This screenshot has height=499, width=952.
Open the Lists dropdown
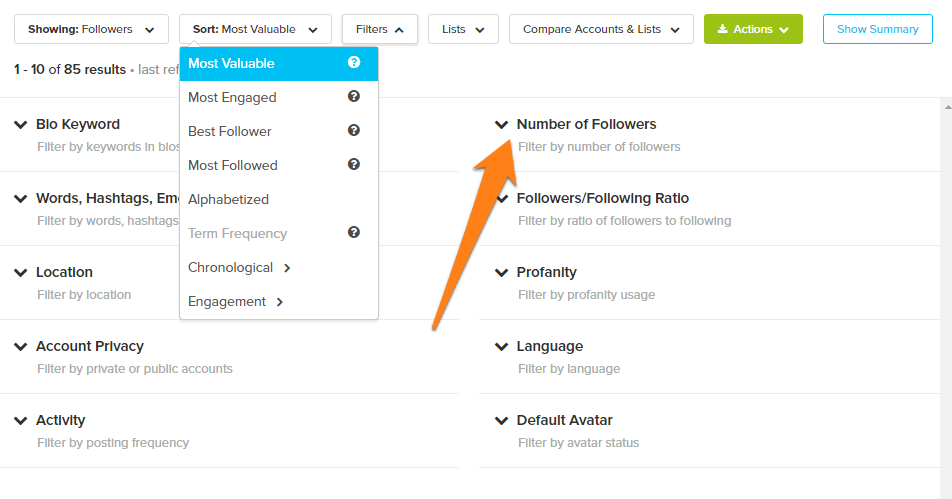click(463, 29)
